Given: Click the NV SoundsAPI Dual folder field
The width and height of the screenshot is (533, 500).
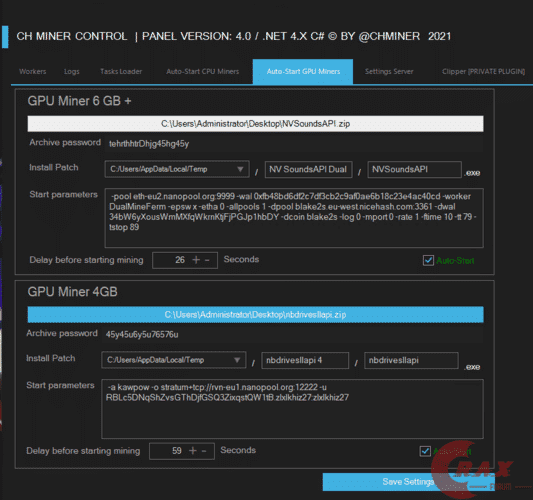Looking at the screenshot, I should tap(308, 169).
